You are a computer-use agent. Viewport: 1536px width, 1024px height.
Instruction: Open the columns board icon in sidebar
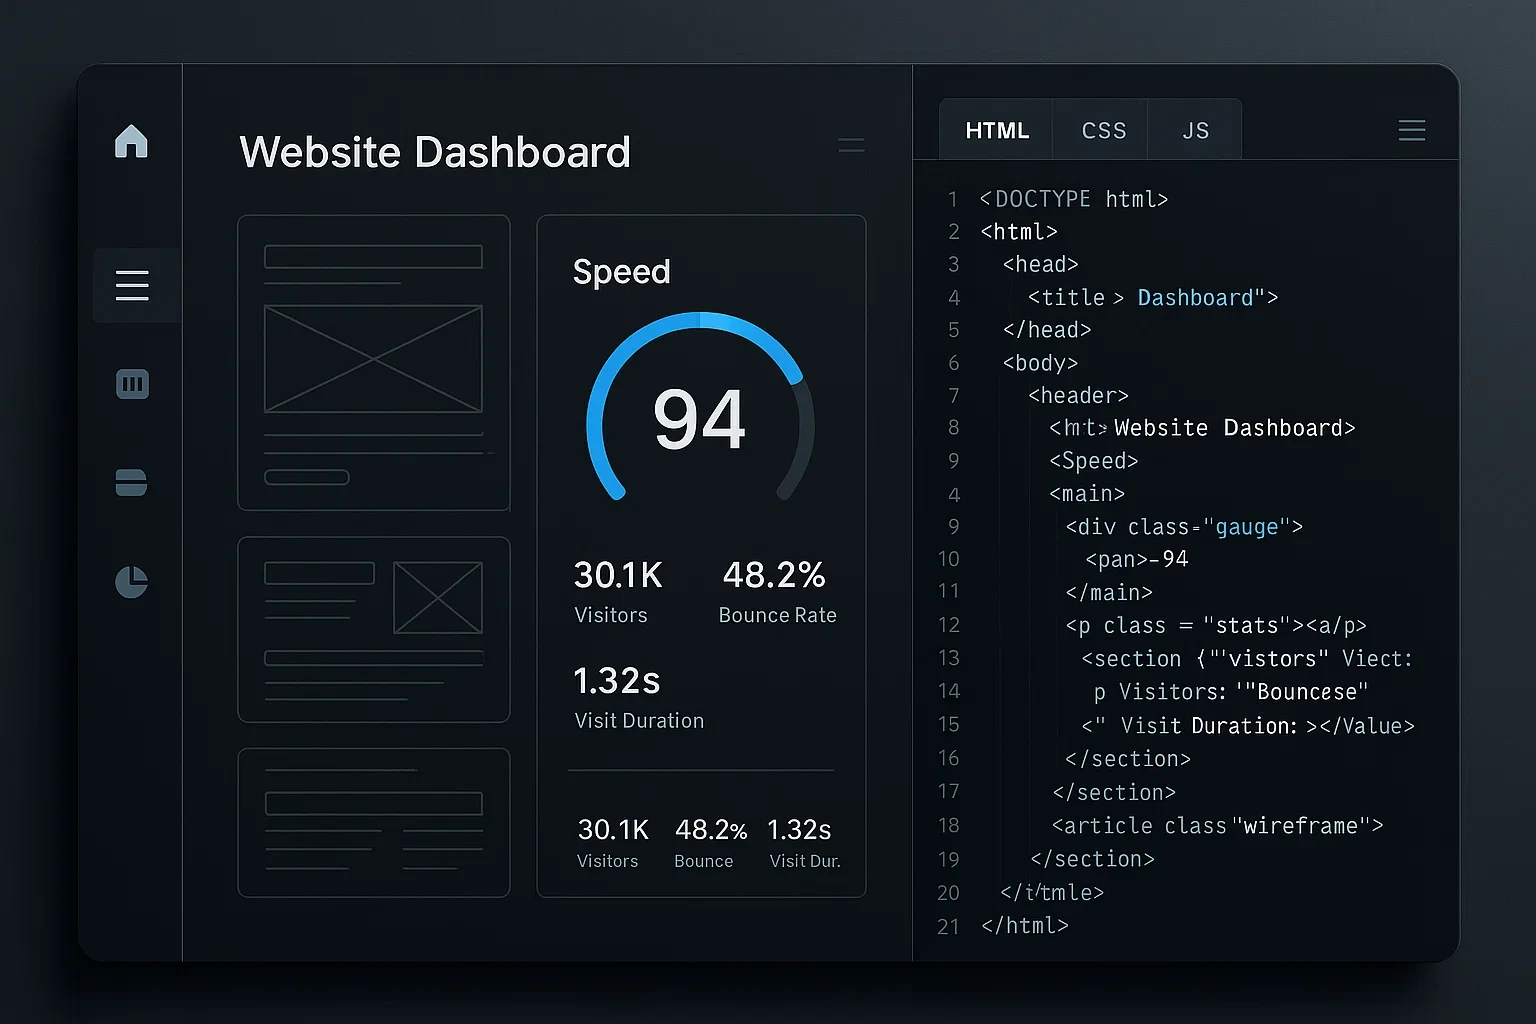[x=132, y=384]
